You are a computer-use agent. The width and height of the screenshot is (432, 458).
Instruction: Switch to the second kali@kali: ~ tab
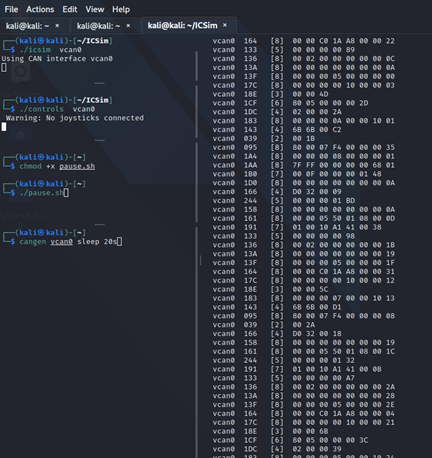pyautogui.click(x=98, y=26)
